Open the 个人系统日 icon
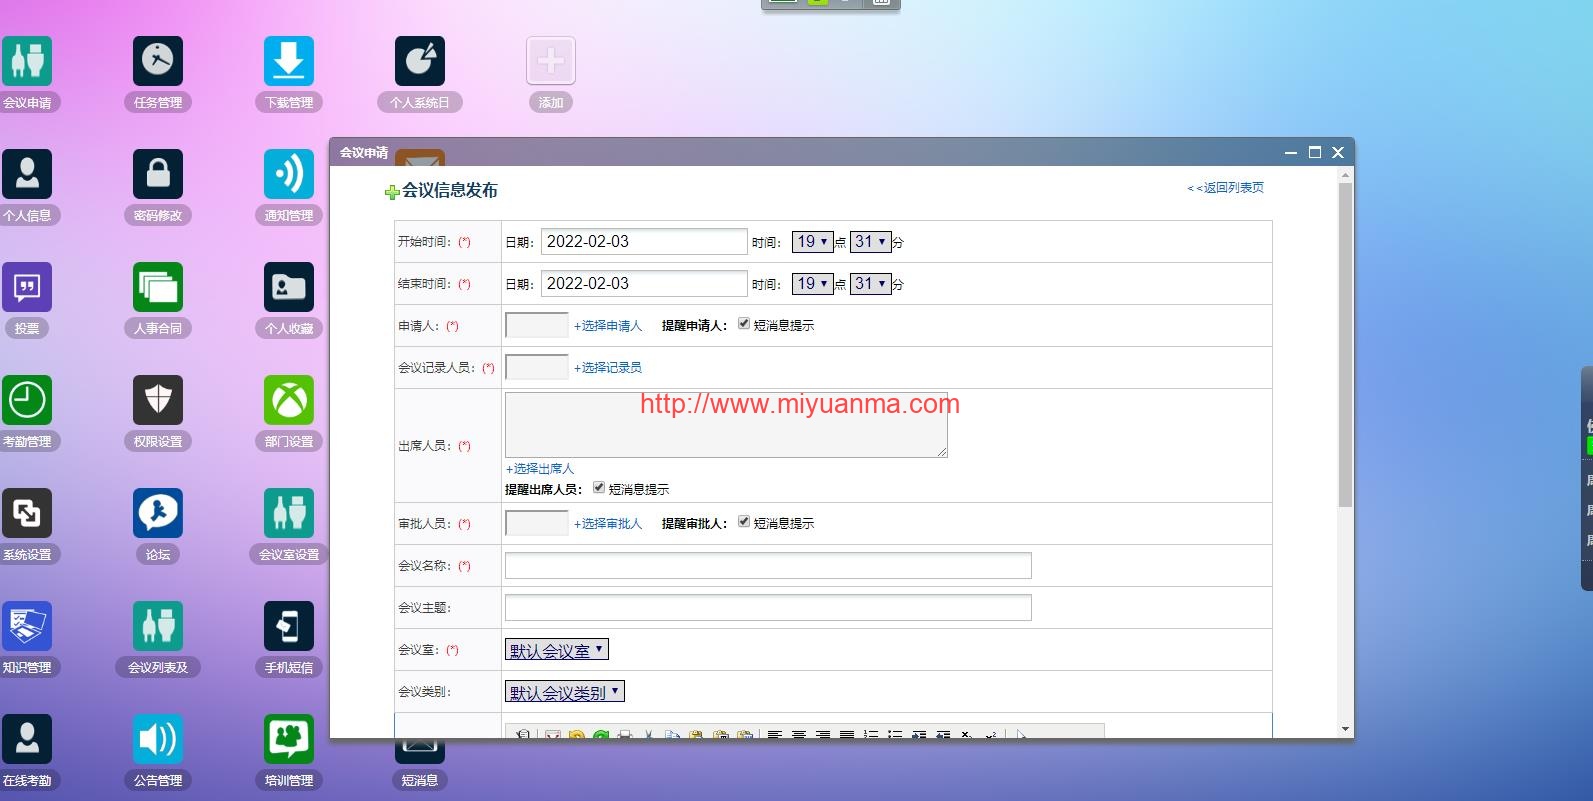 (x=420, y=61)
